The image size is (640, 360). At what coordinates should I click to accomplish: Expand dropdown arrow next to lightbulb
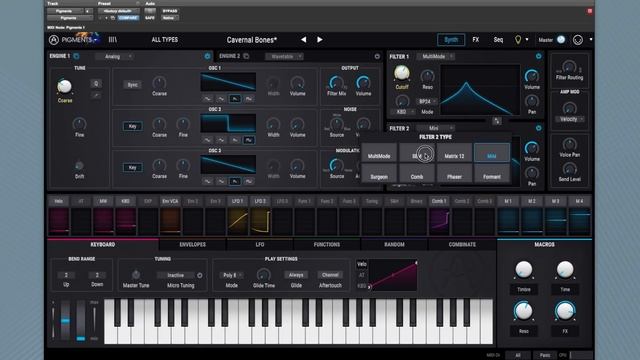(527, 40)
